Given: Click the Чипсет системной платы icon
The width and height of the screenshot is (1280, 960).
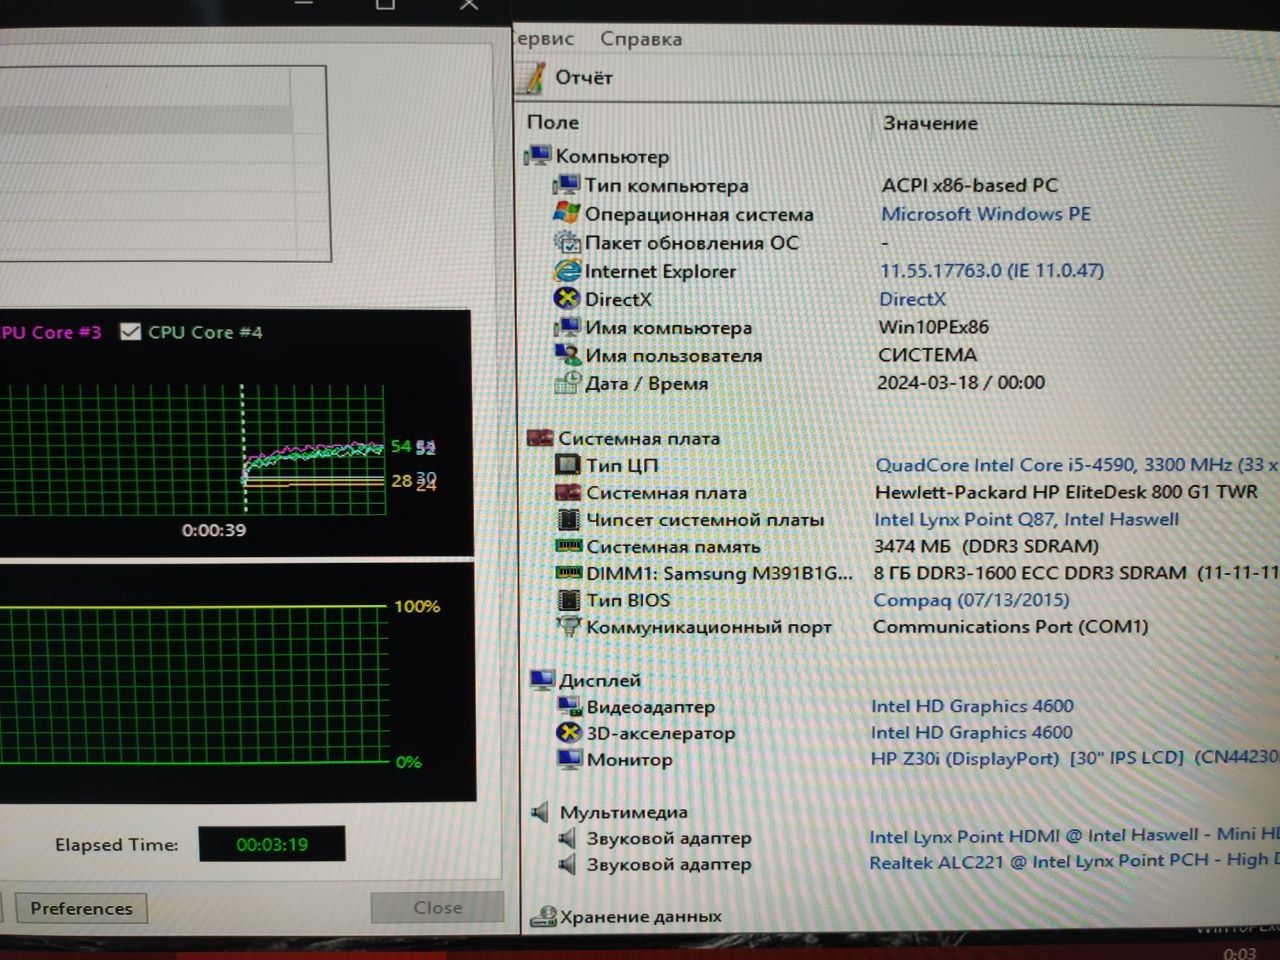Looking at the screenshot, I should pyautogui.click(x=569, y=519).
